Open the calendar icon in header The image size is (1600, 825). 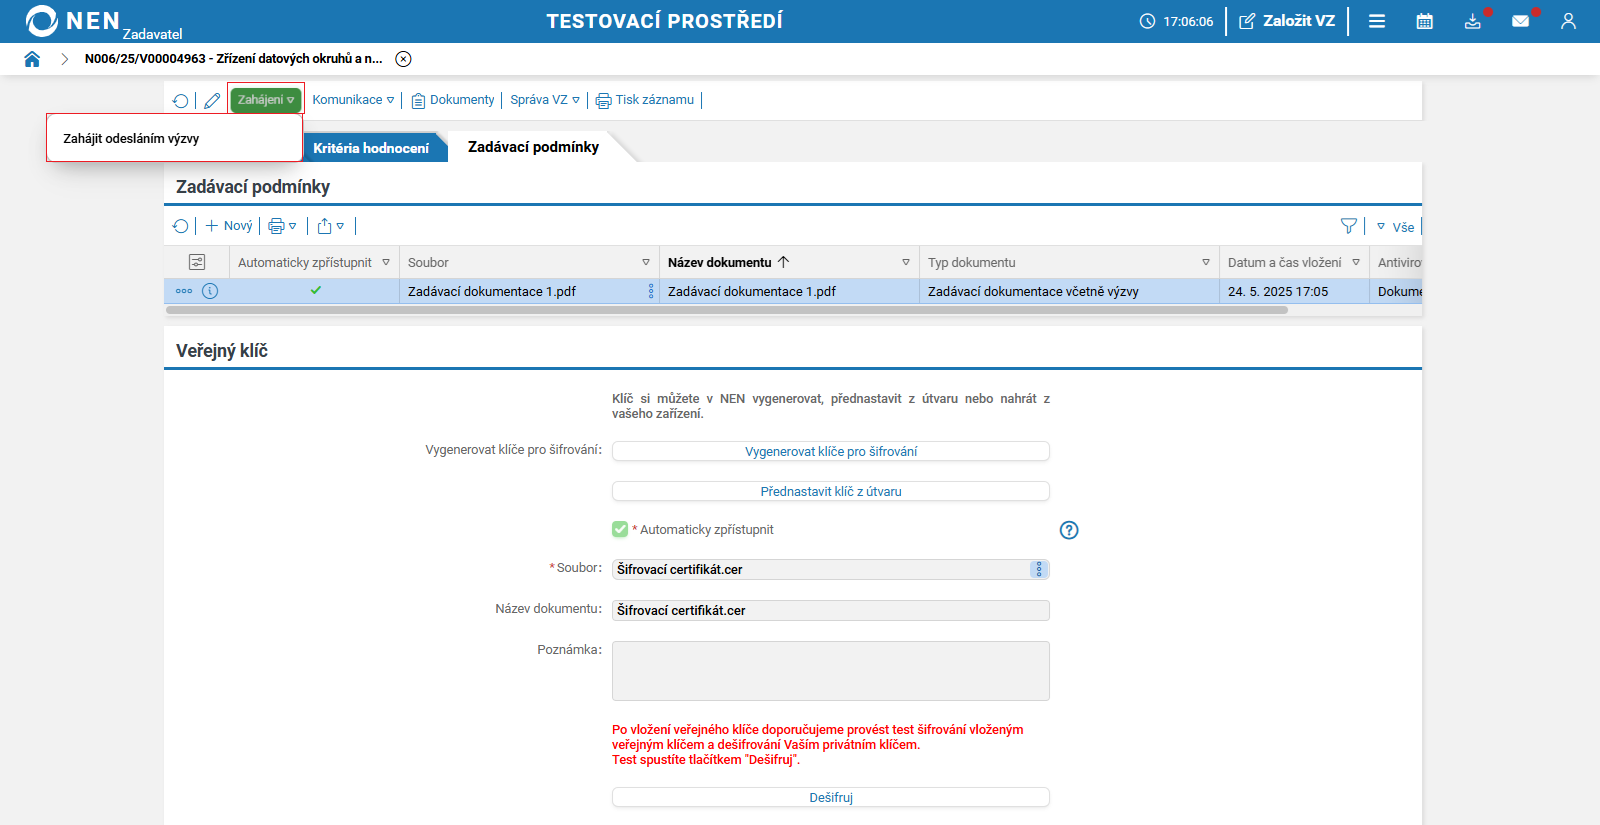pyautogui.click(x=1425, y=21)
